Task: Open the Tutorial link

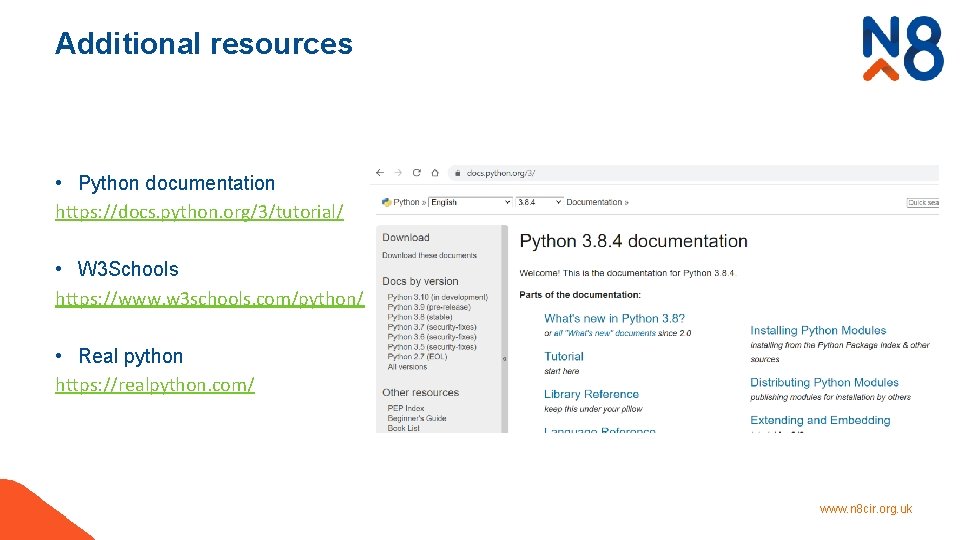Action: pyautogui.click(x=564, y=356)
